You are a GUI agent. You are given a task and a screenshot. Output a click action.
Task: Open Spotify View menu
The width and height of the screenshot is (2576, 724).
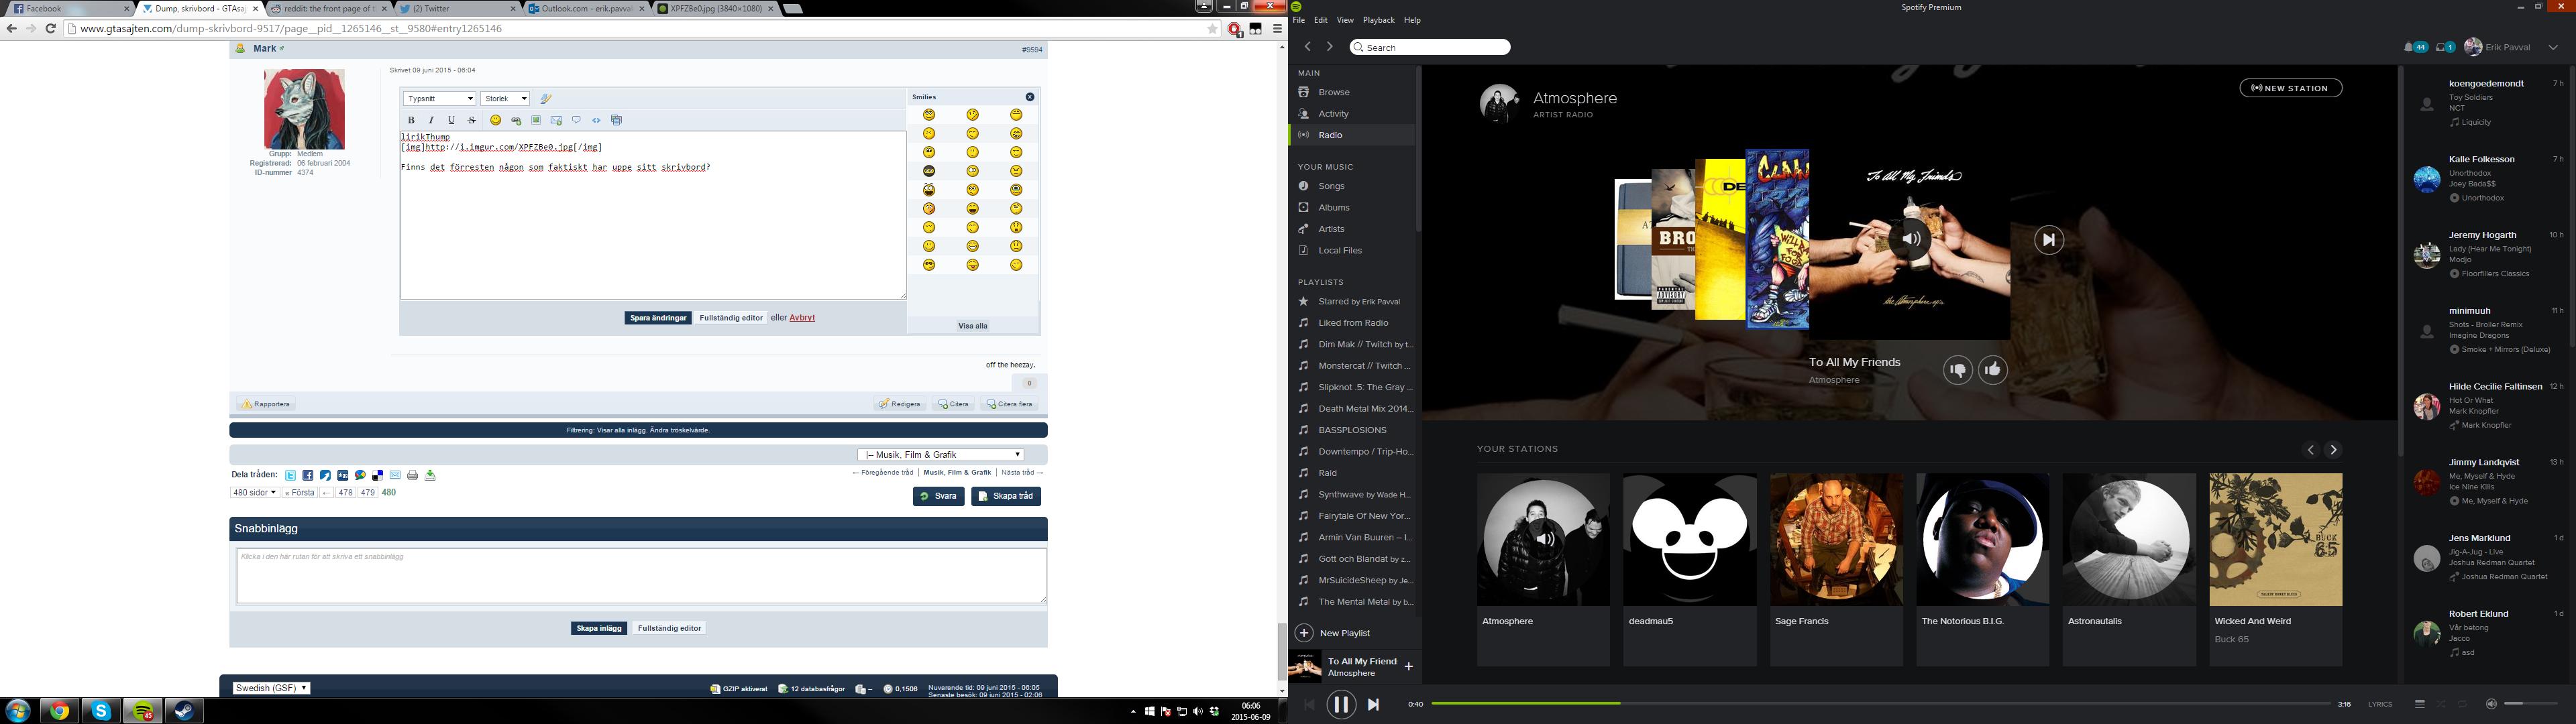pos(1345,20)
